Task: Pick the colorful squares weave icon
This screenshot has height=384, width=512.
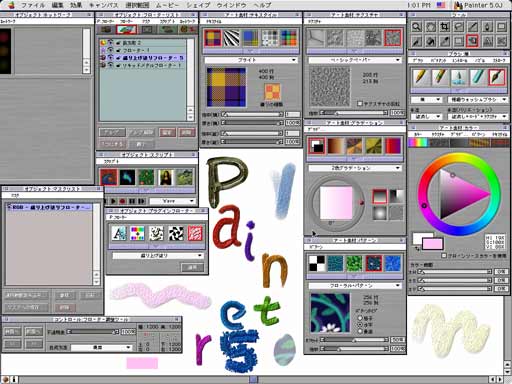Action: pyautogui.click(x=288, y=38)
